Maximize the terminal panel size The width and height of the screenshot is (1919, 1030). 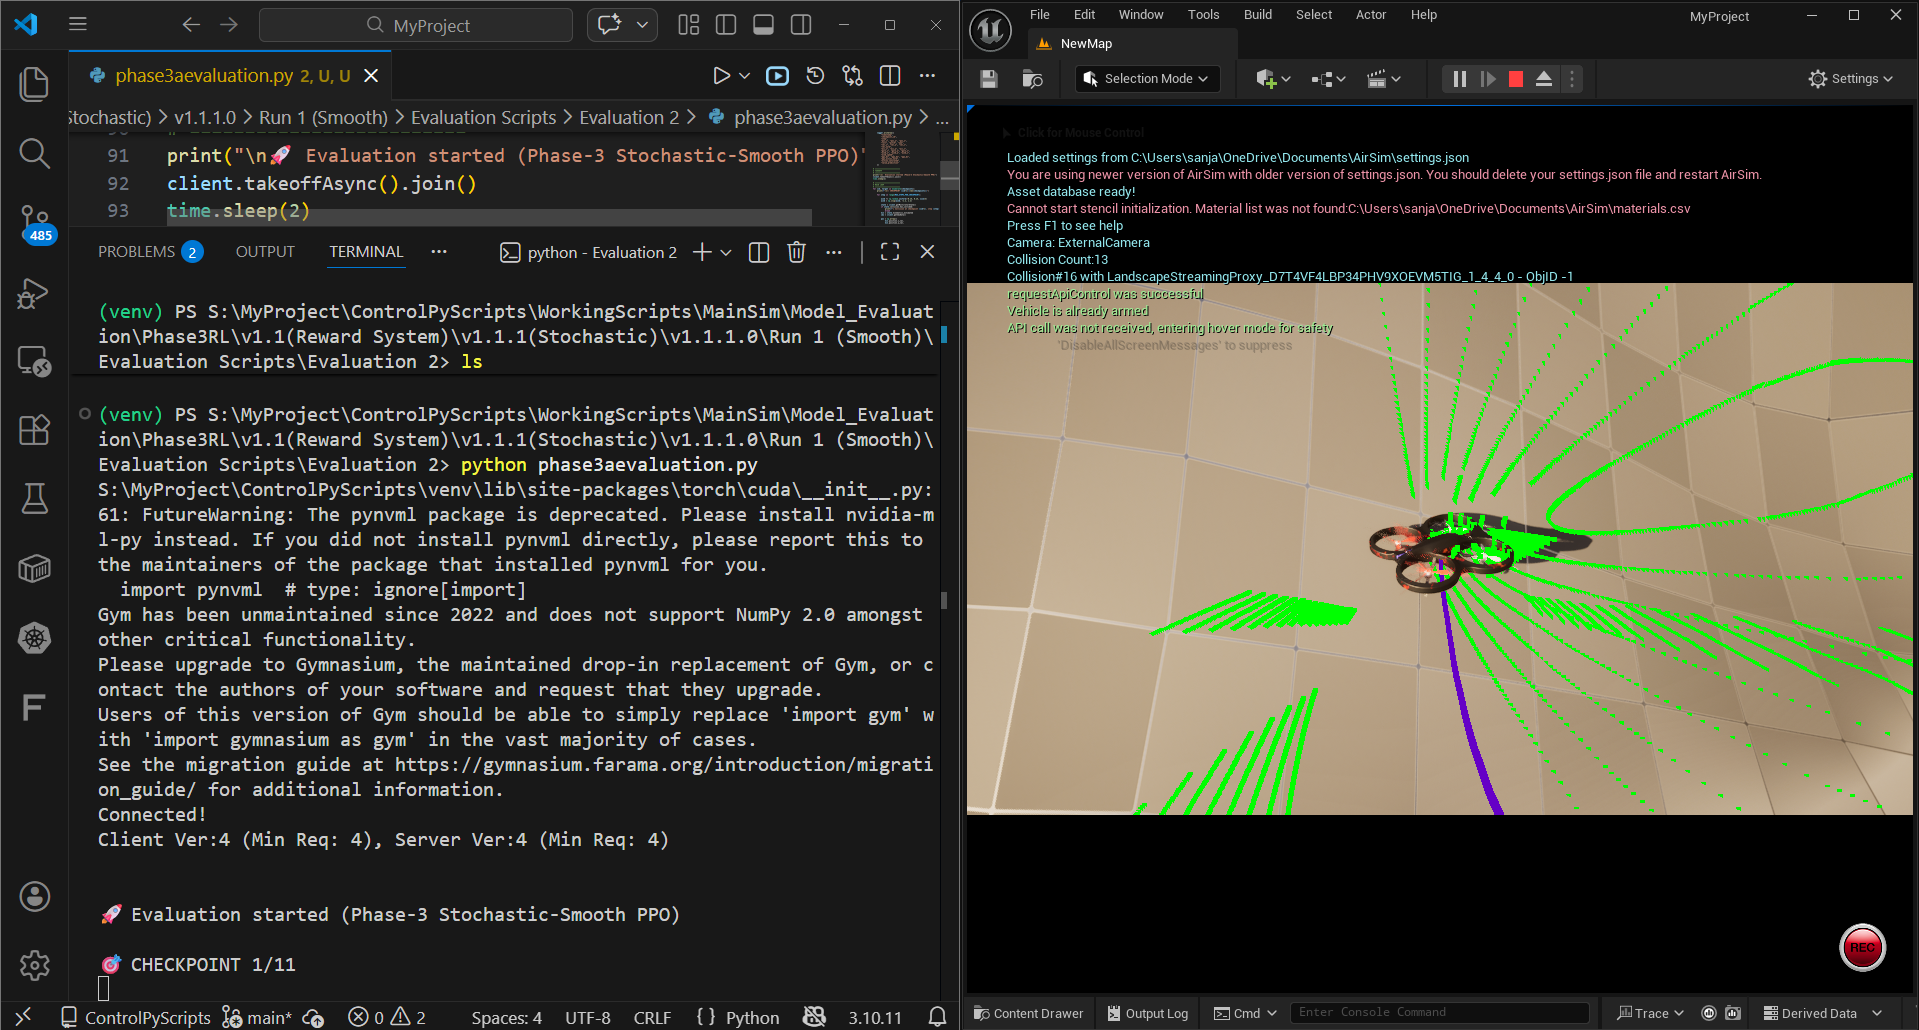(x=890, y=252)
